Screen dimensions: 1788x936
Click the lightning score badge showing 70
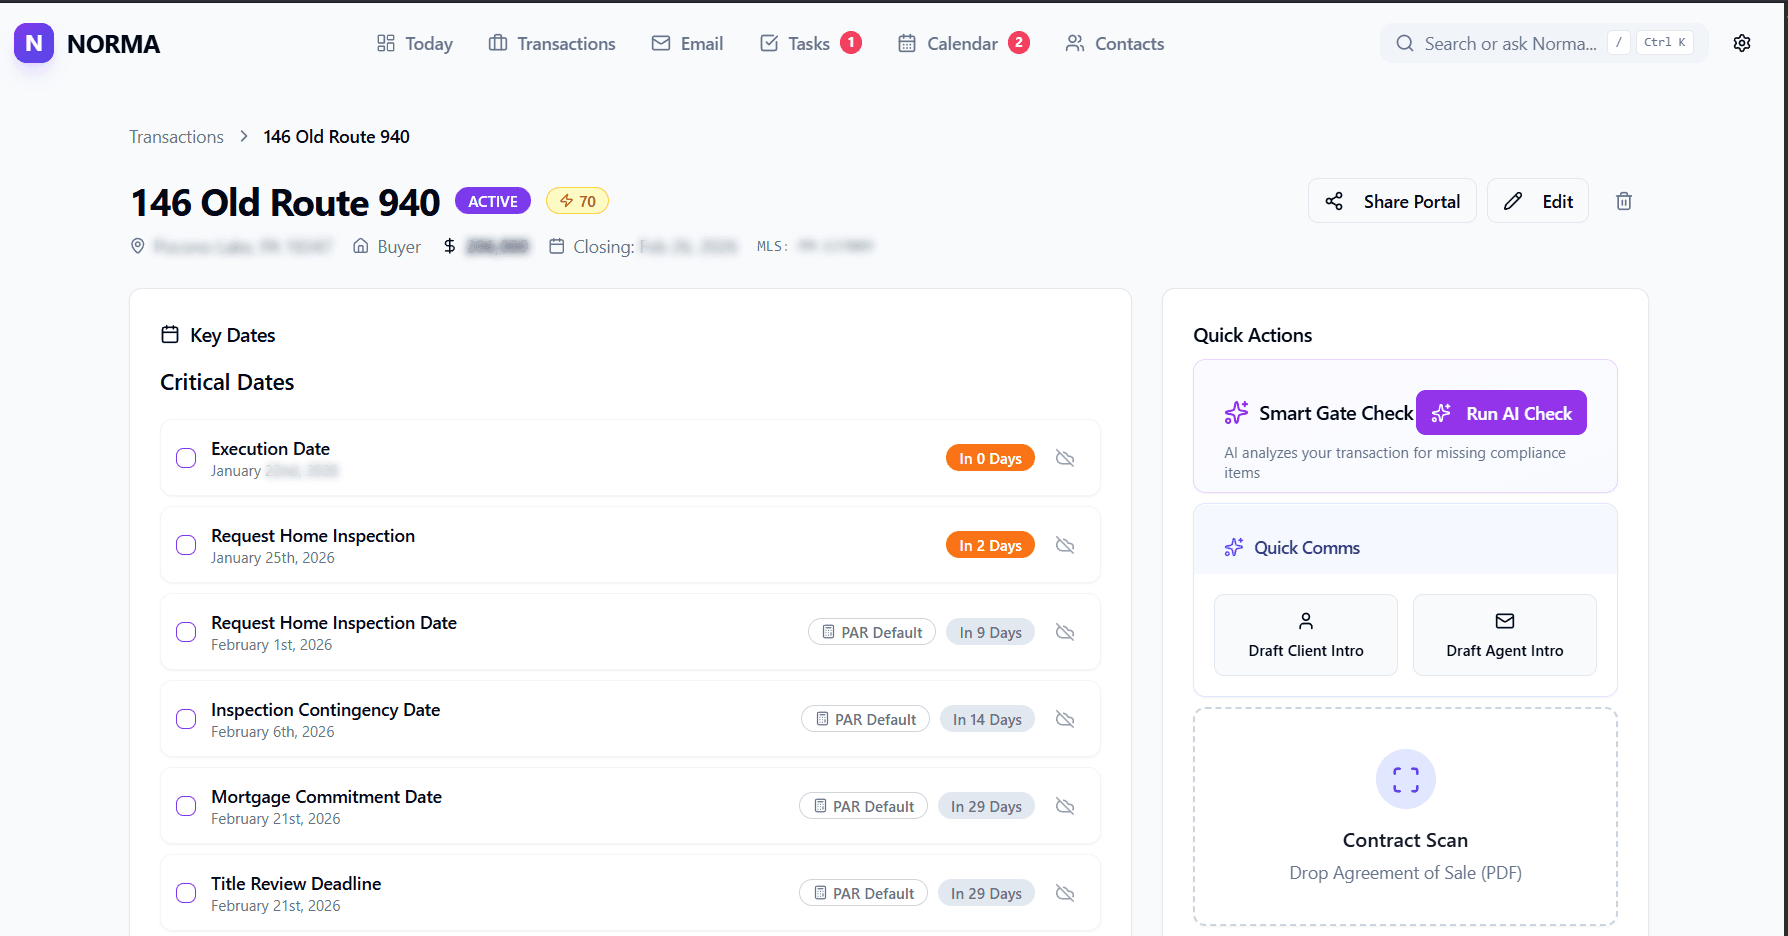point(577,200)
